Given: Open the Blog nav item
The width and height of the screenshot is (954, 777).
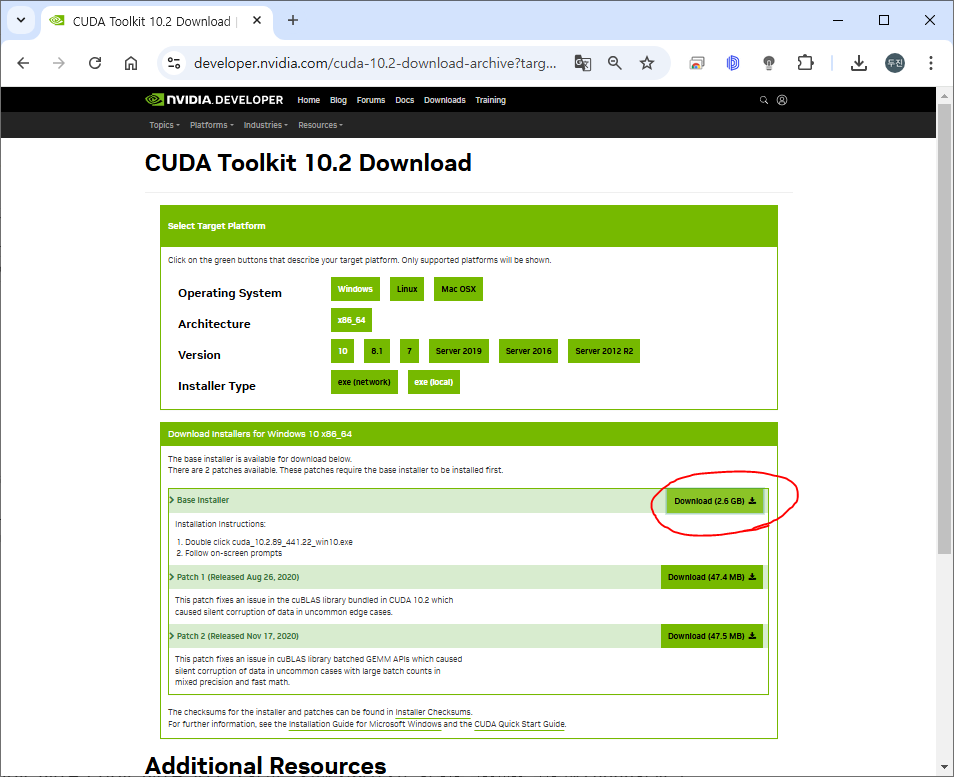Looking at the screenshot, I should (x=338, y=100).
